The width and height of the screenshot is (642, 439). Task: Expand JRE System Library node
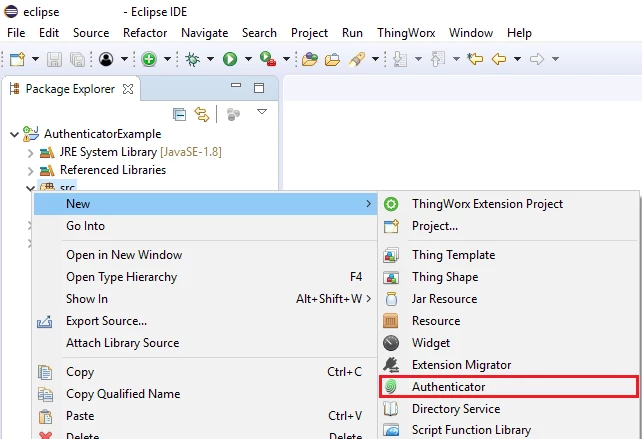coord(30,153)
